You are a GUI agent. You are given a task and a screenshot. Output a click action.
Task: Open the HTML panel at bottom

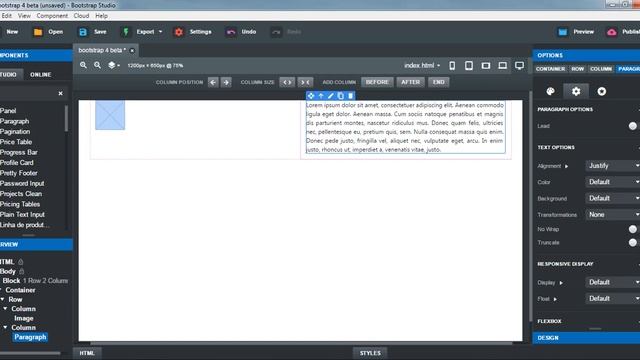pos(87,353)
